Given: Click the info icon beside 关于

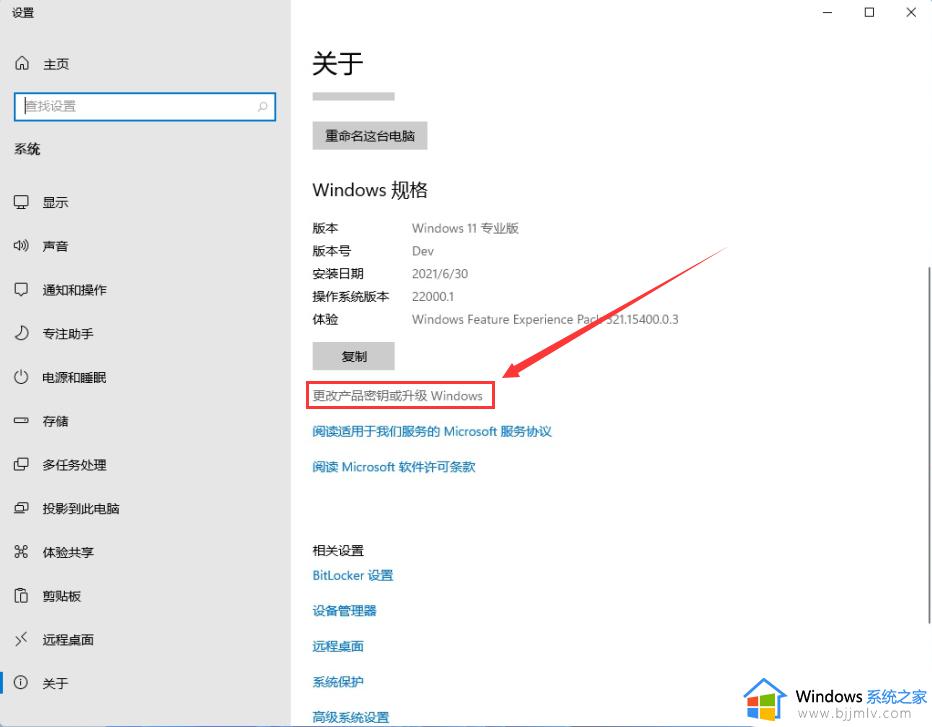Looking at the screenshot, I should coord(21,682).
